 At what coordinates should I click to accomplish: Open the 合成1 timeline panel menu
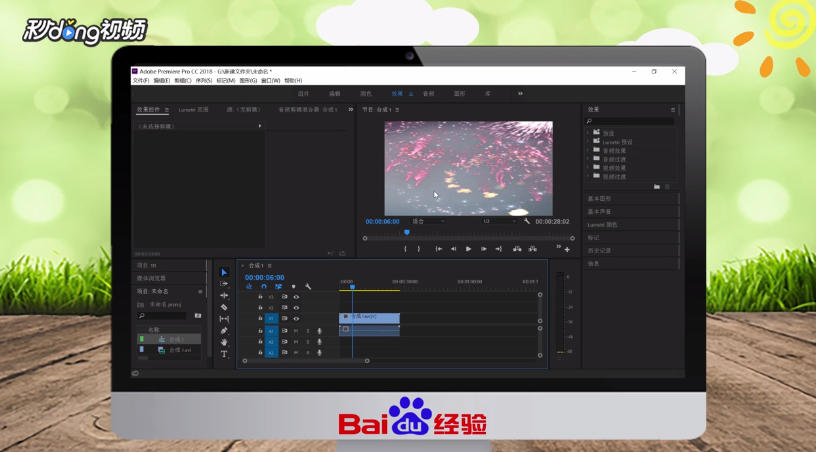pyautogui.click(x=270, y=266)
